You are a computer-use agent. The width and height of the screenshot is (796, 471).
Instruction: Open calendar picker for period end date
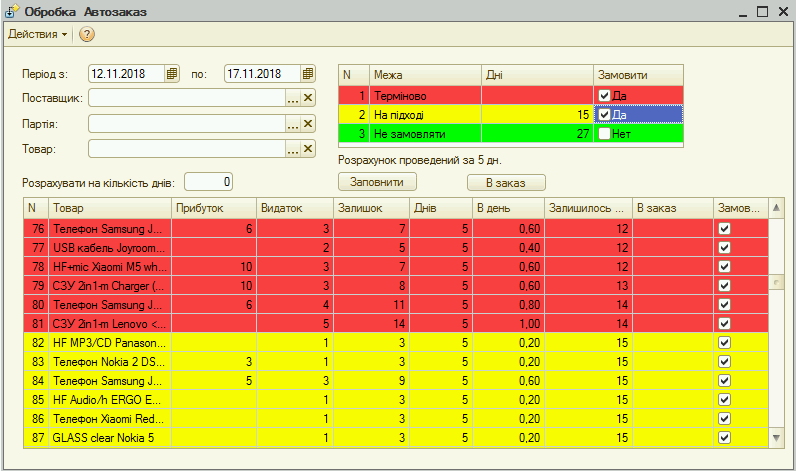308,74
